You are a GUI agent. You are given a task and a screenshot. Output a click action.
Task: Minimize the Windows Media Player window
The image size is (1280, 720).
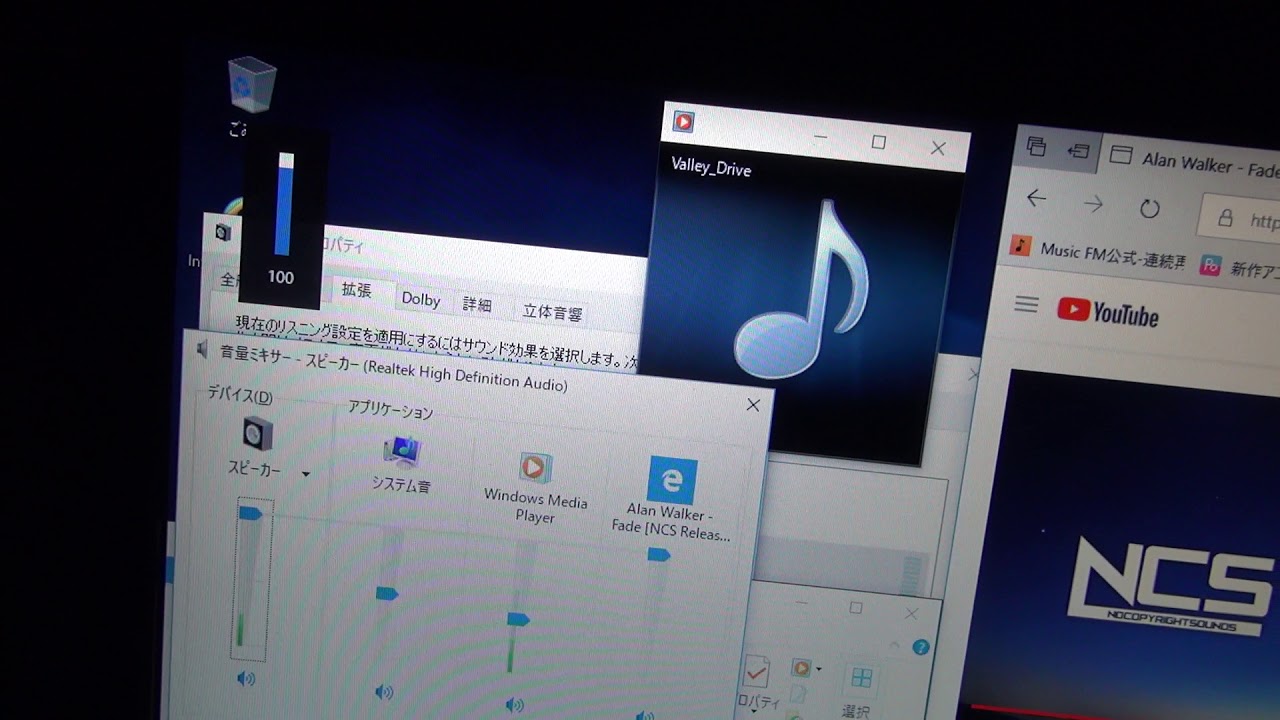coord(821,138)
